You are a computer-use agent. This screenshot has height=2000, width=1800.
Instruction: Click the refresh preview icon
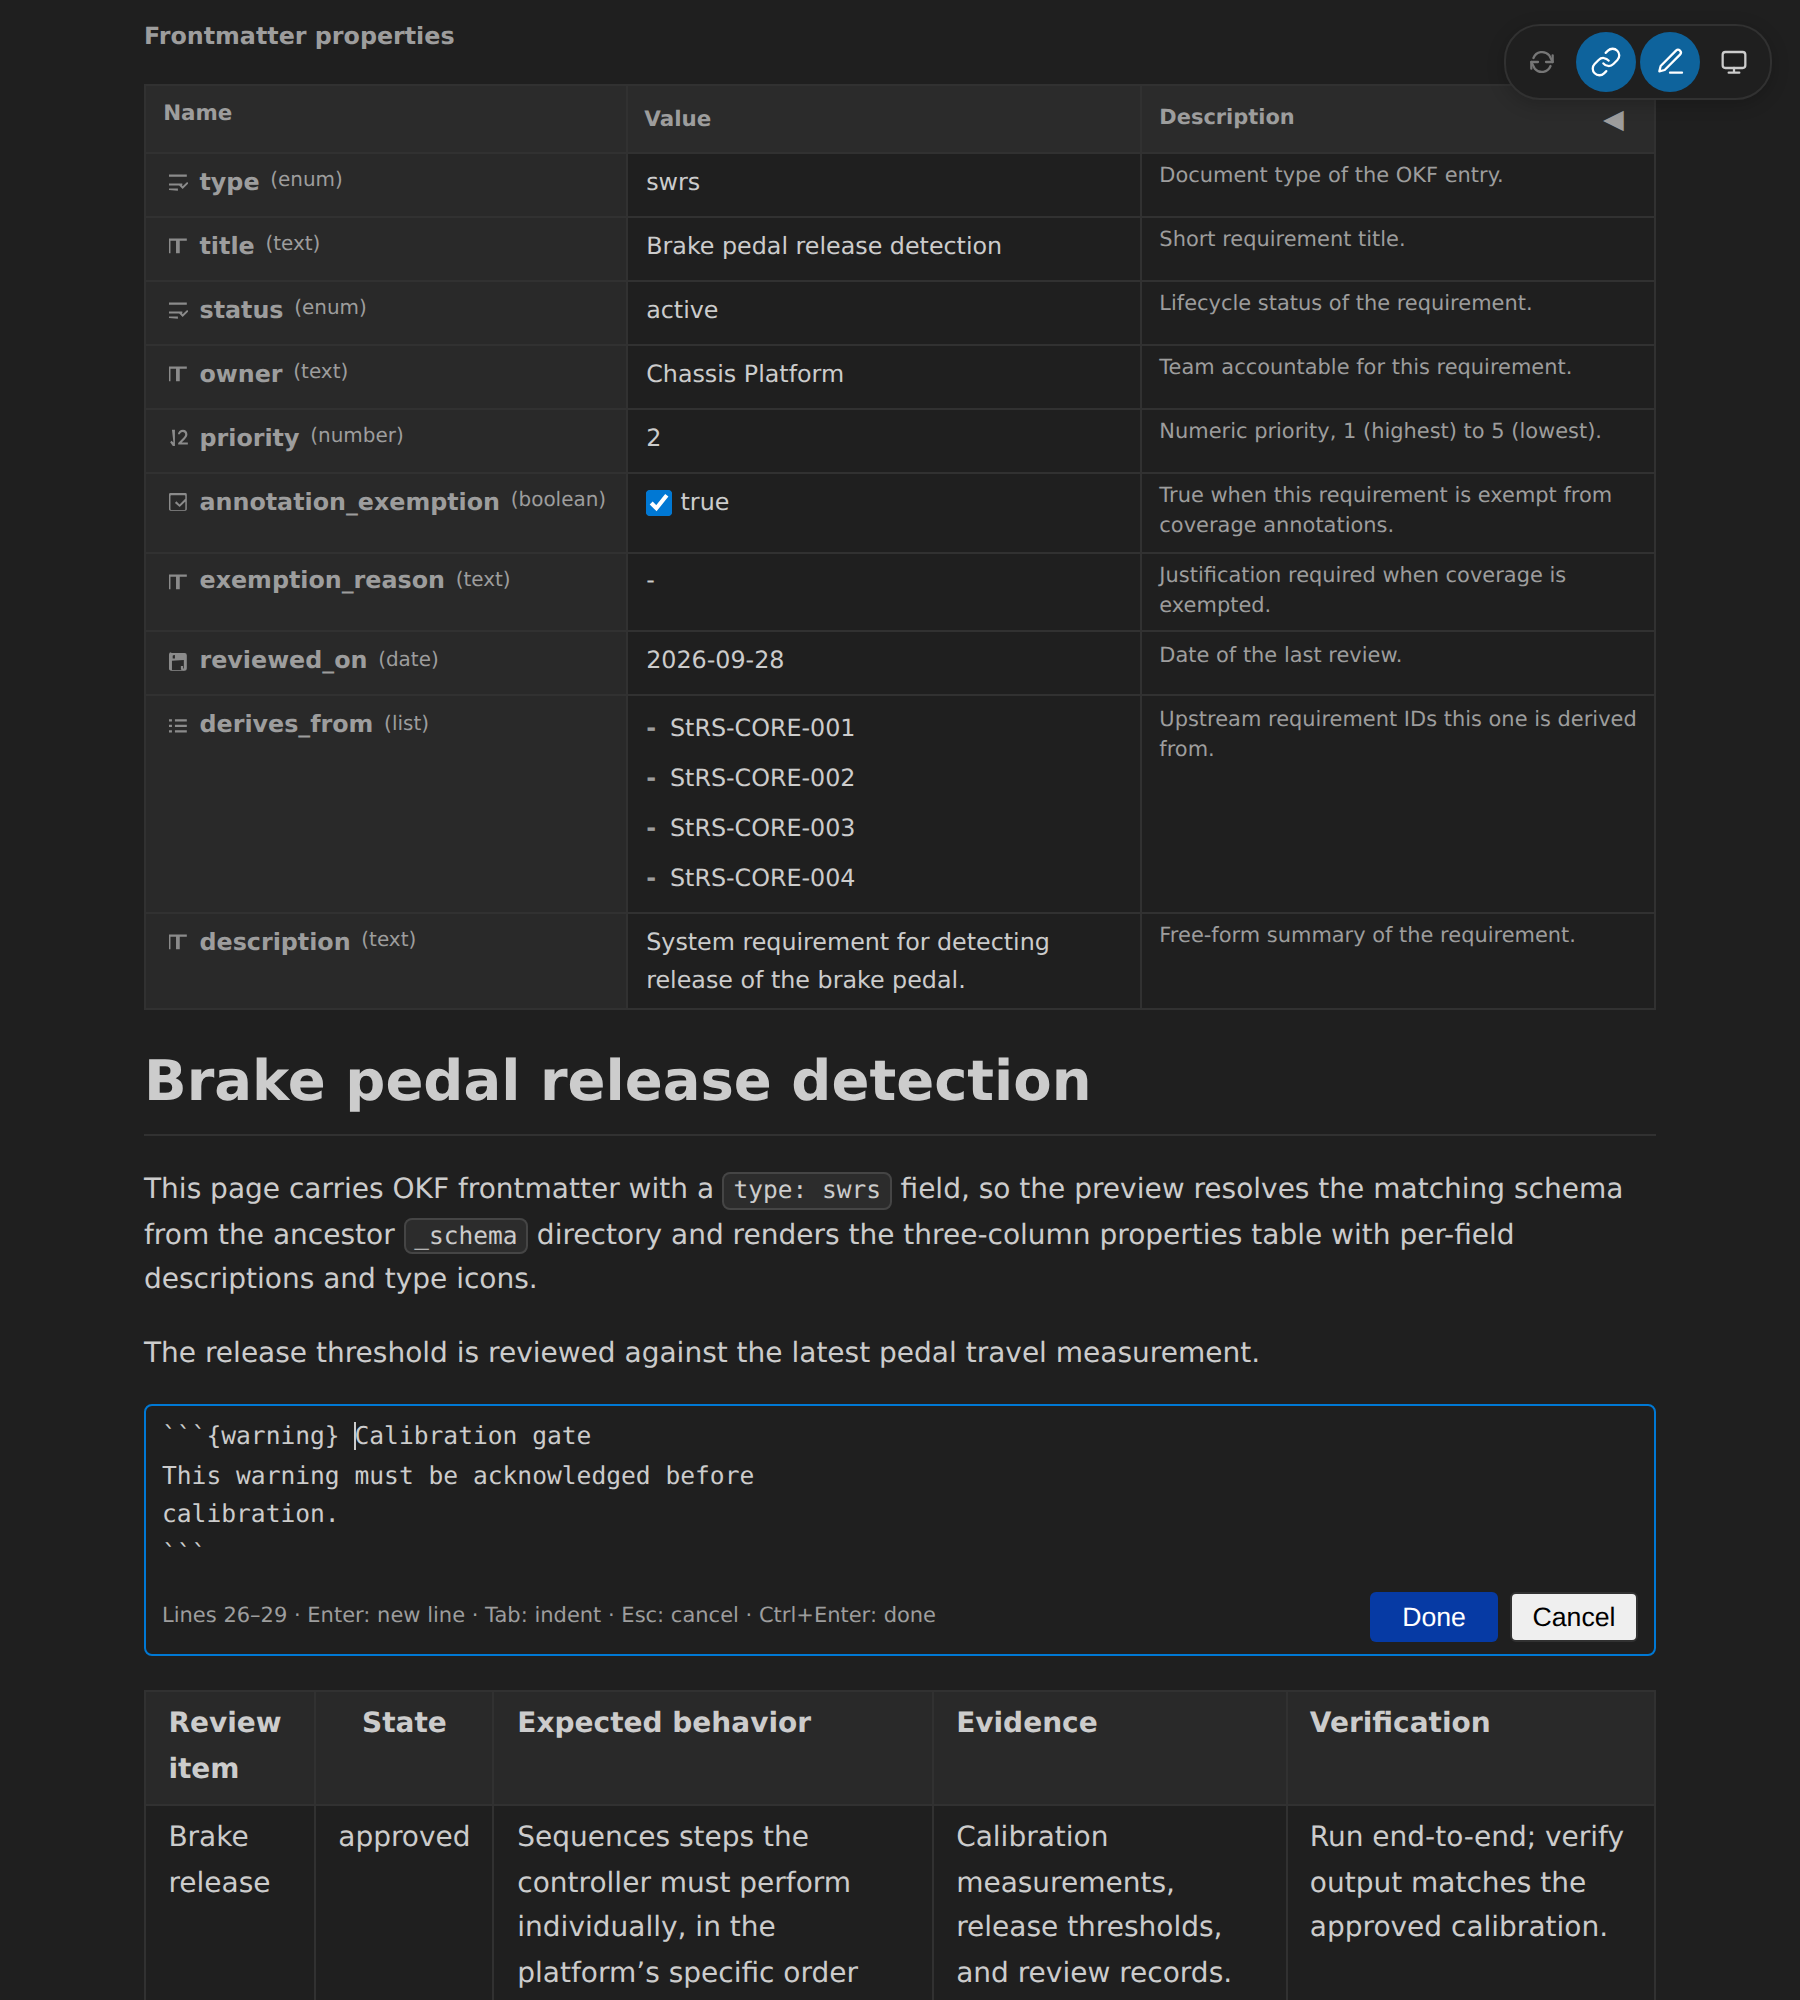[x=1541, y=63]
